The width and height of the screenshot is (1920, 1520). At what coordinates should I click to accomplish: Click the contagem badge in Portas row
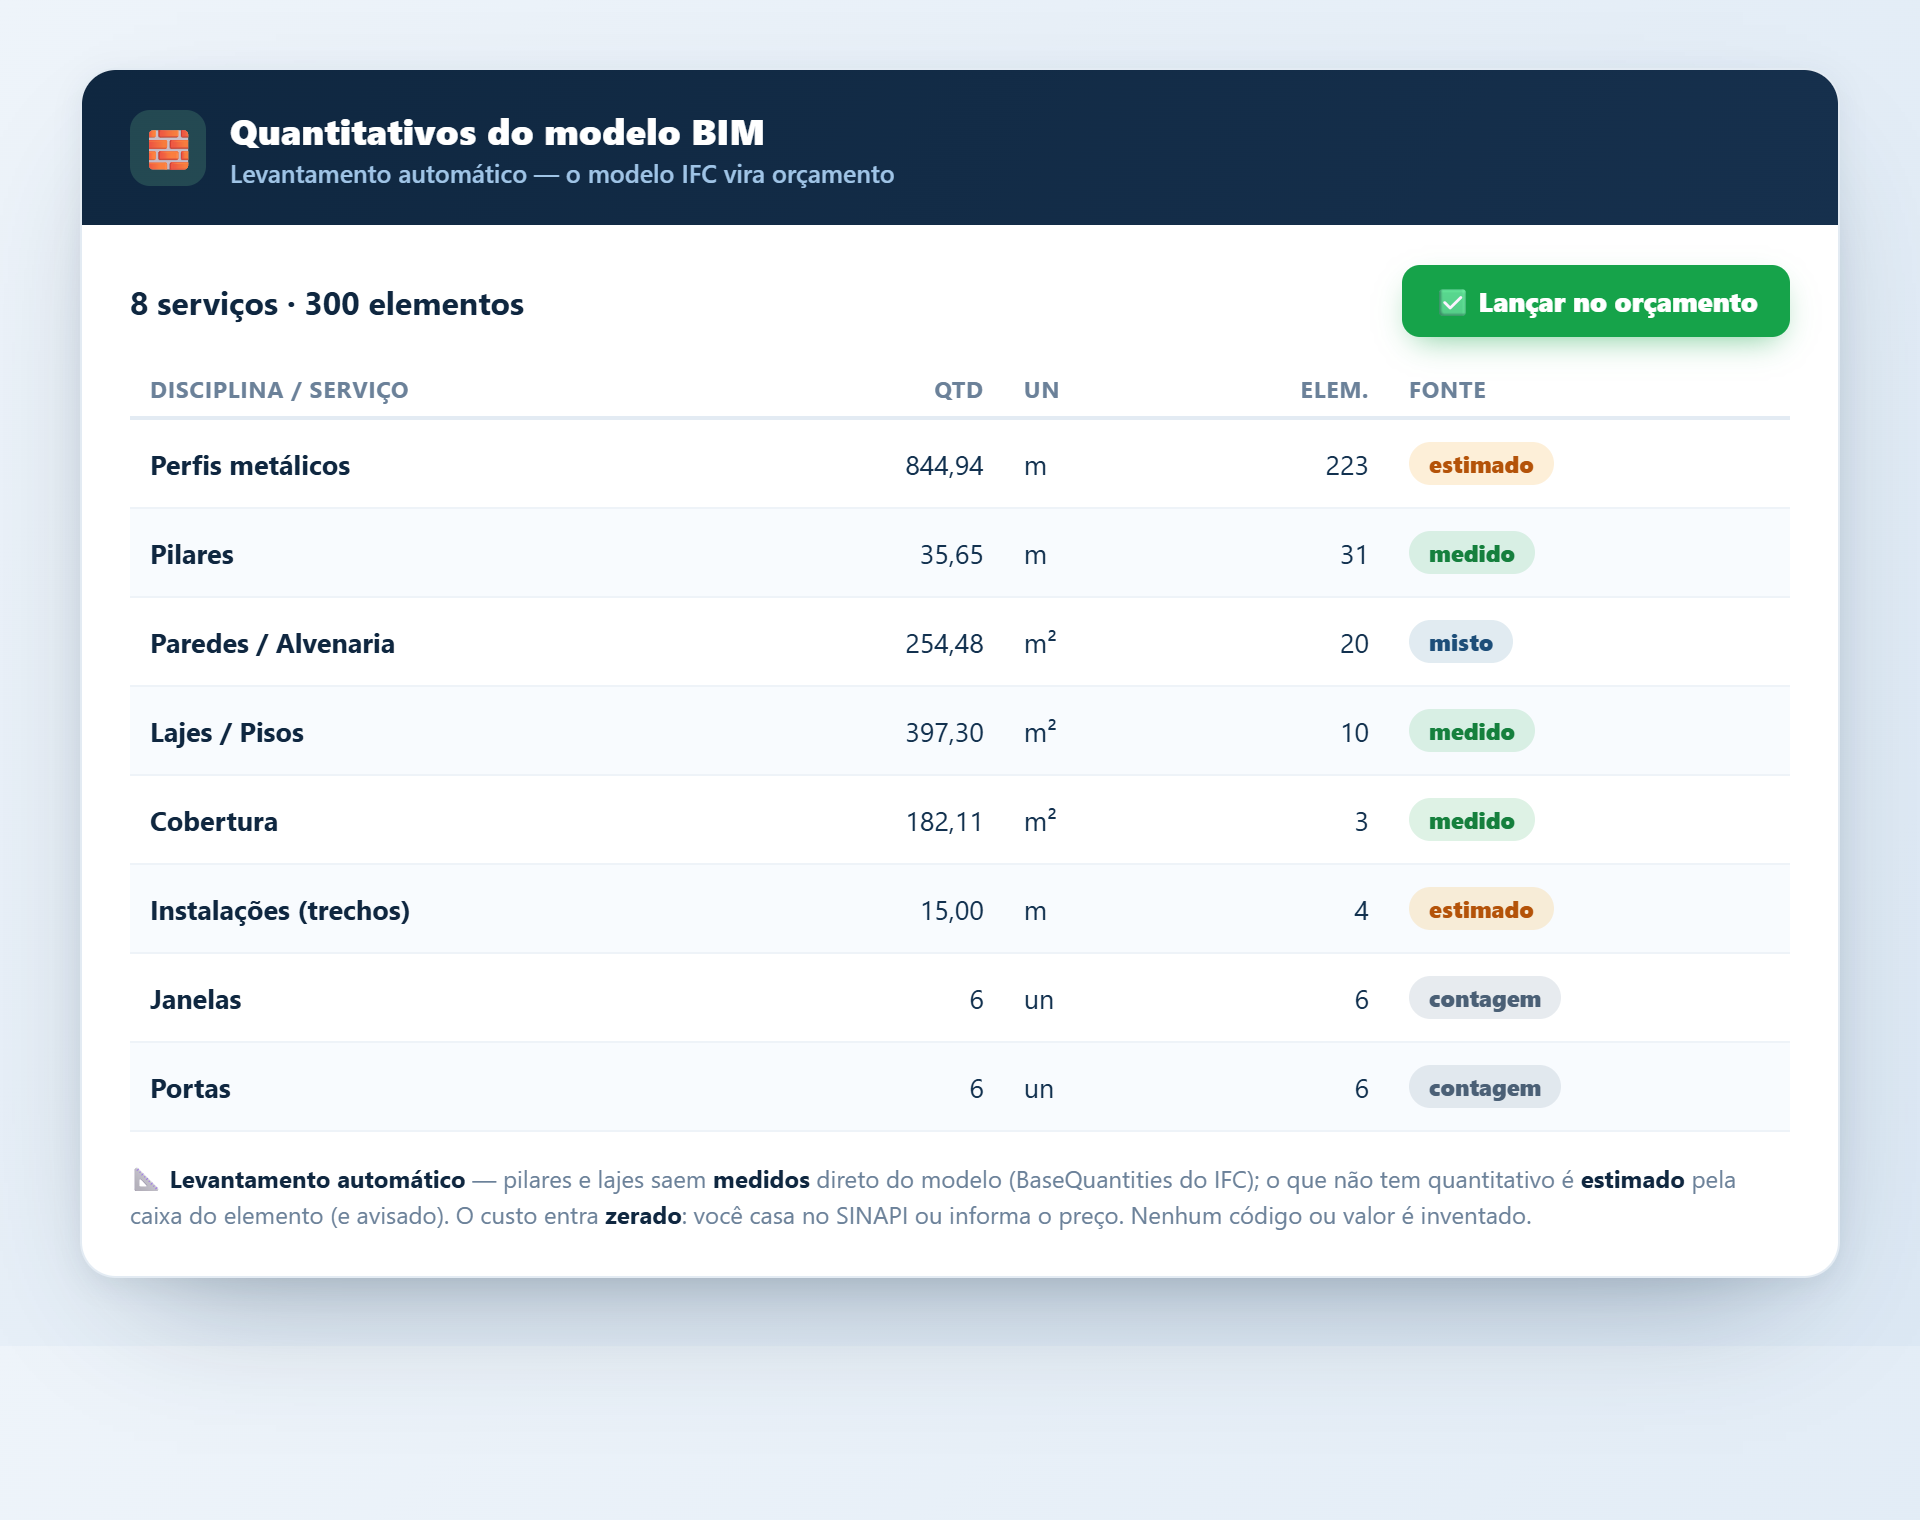[1484, 1087]
